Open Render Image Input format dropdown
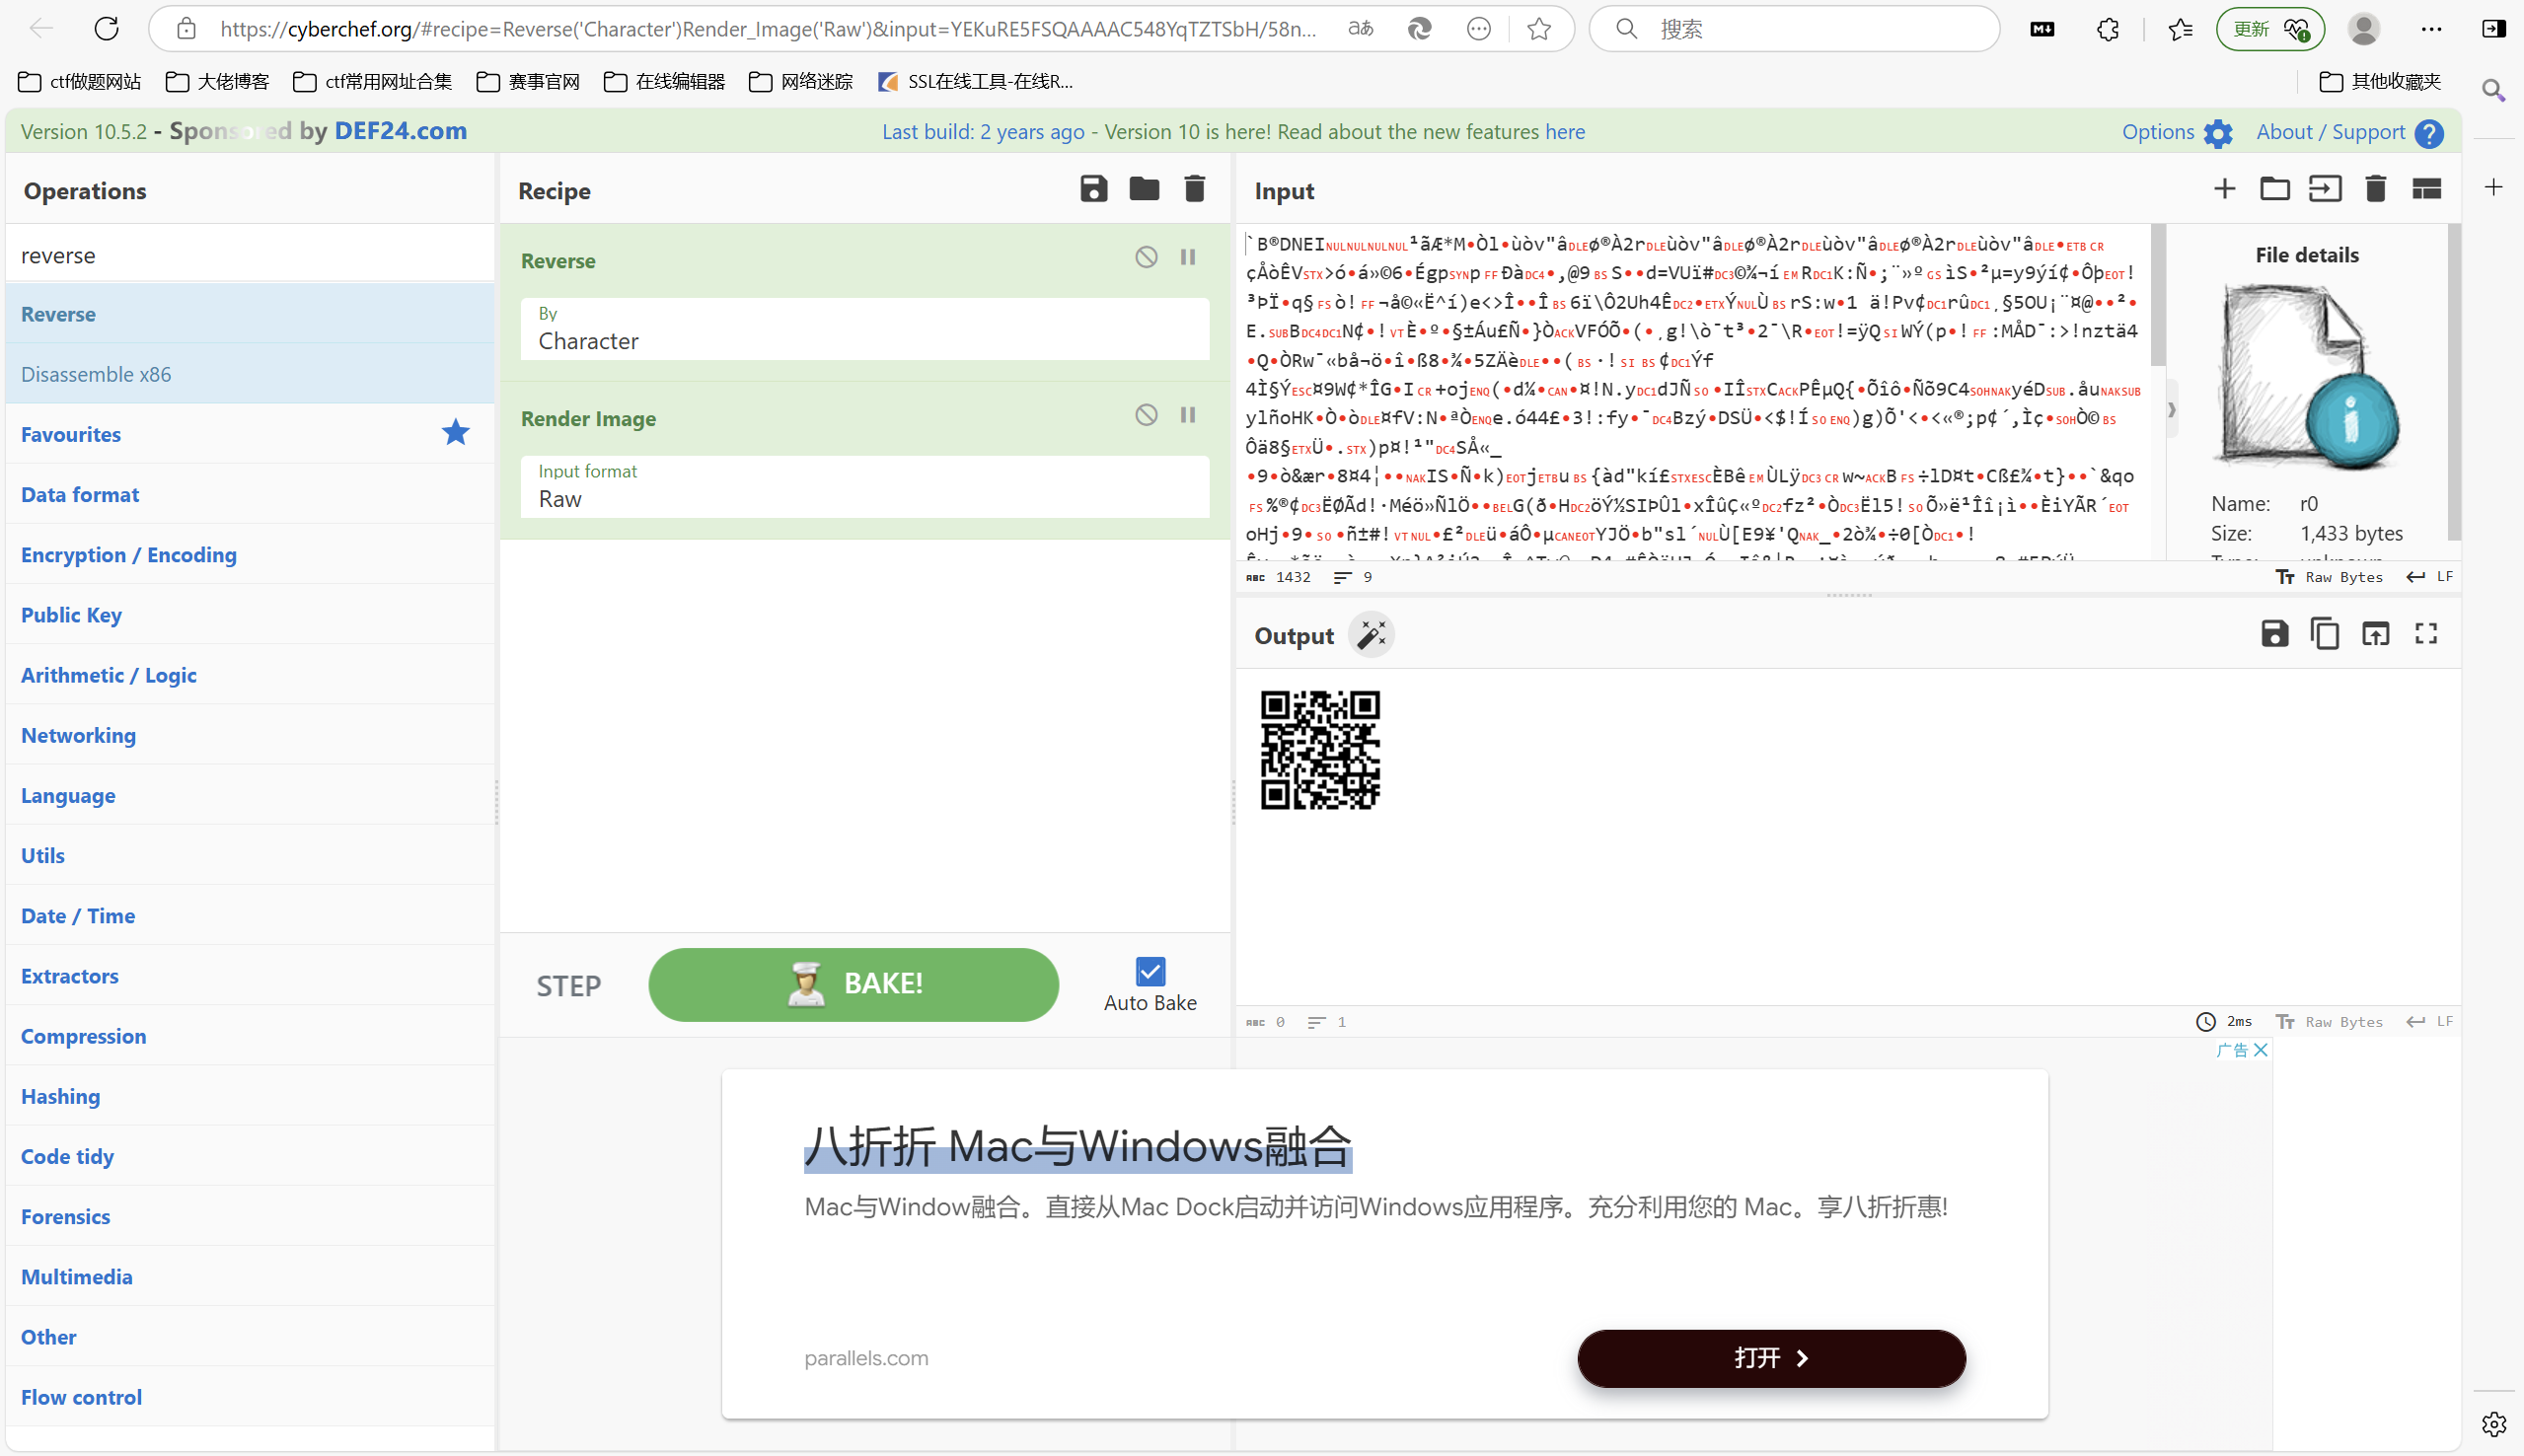The image size is (2524, 1456). pyautogui.click(x=864, y=487)
